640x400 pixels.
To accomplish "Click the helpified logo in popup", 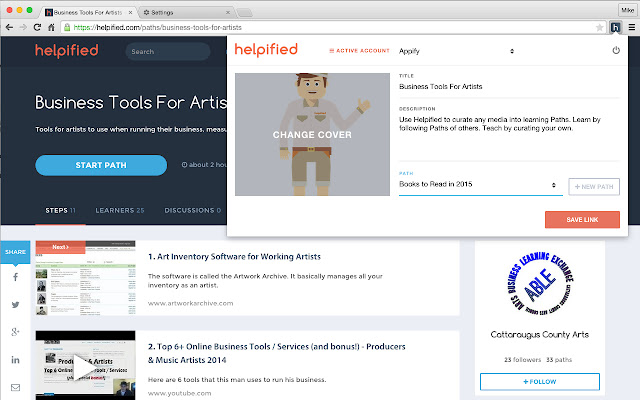I will (266, 50).
